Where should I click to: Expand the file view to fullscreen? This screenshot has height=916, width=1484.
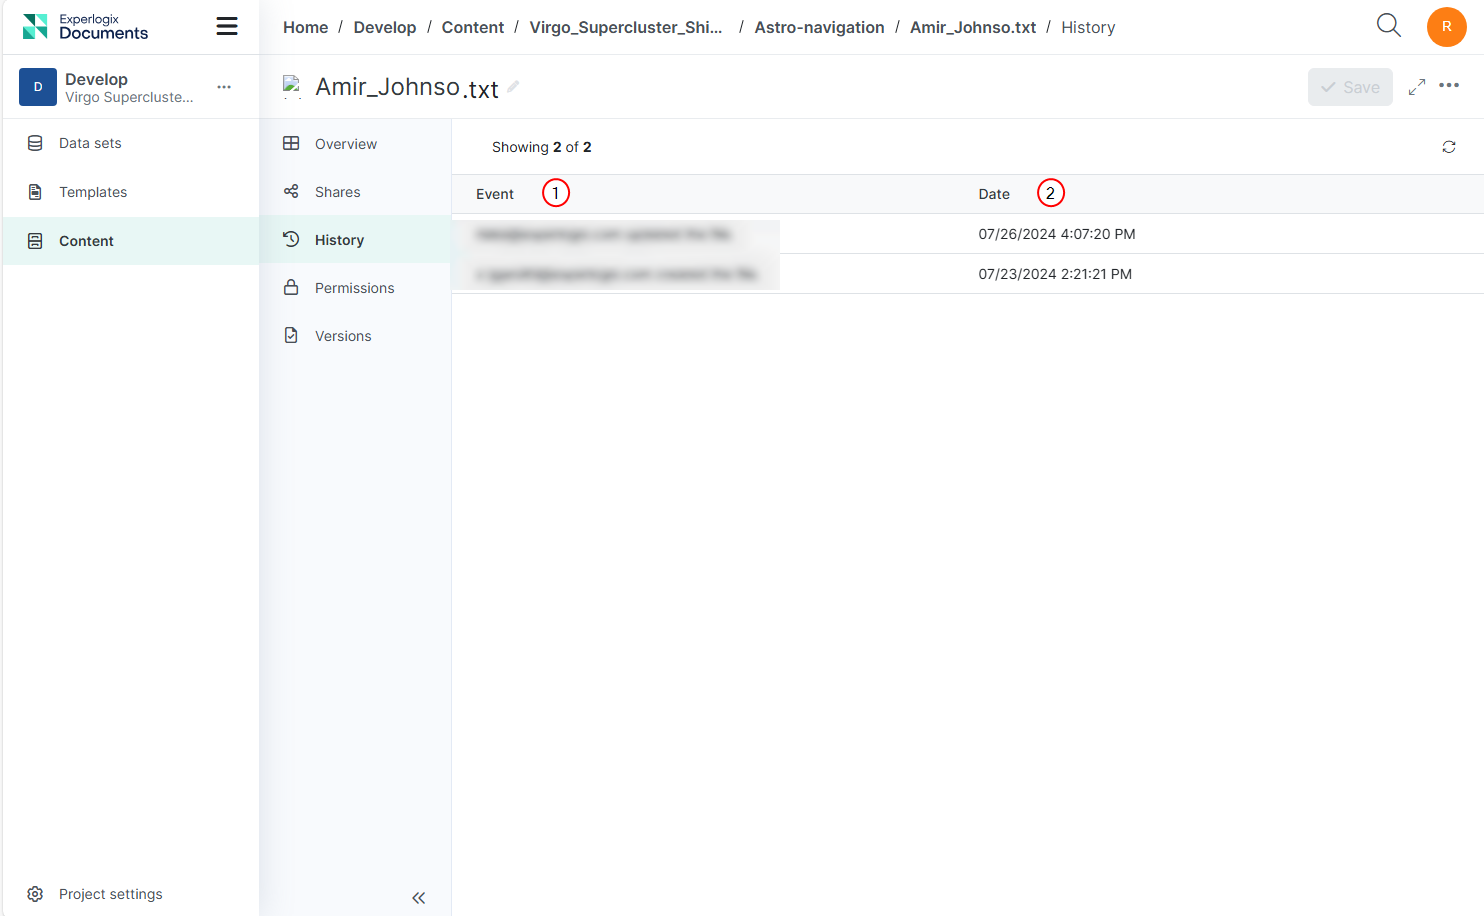pos(1416,87)
